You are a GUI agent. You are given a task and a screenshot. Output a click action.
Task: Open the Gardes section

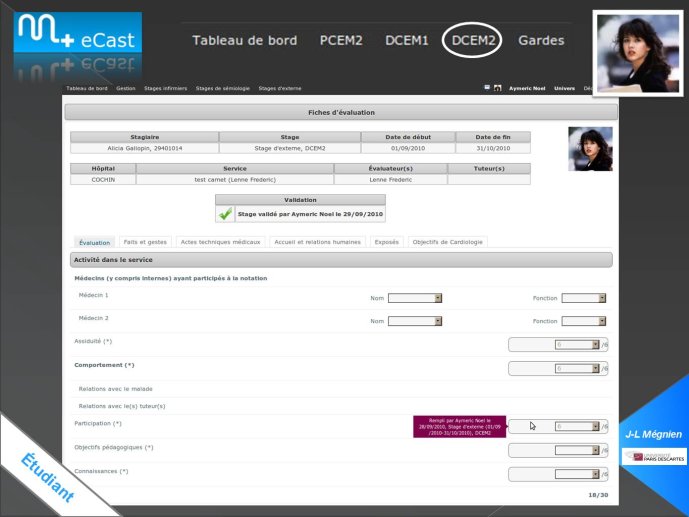[541, 40]
